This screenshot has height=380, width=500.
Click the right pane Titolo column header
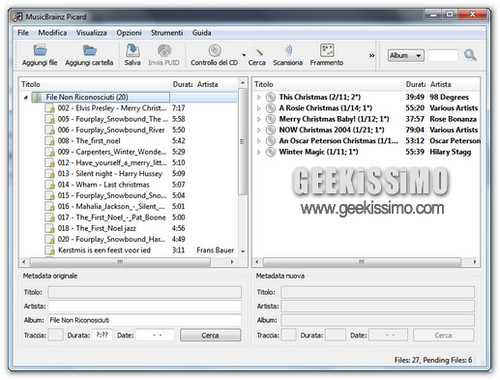pyautogui.click(x=328, y=84)
